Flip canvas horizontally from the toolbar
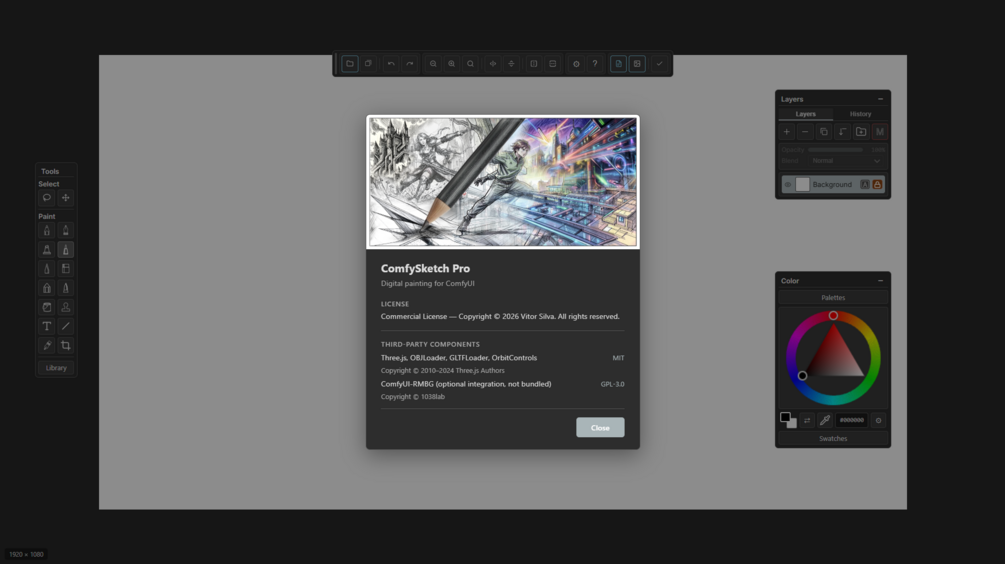The image size is (1005, 564). pyautogui.click(x=493, y=63)
